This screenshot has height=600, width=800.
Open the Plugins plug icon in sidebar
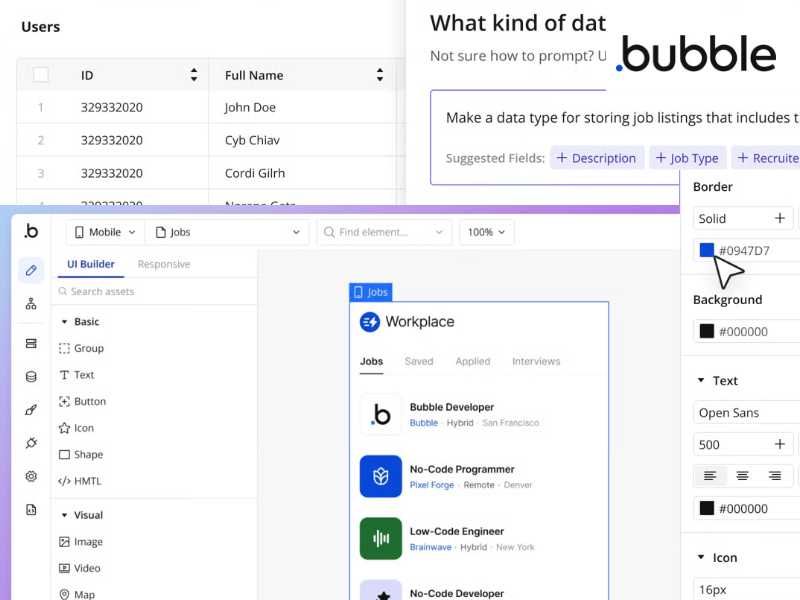click(x=31, y=443)
